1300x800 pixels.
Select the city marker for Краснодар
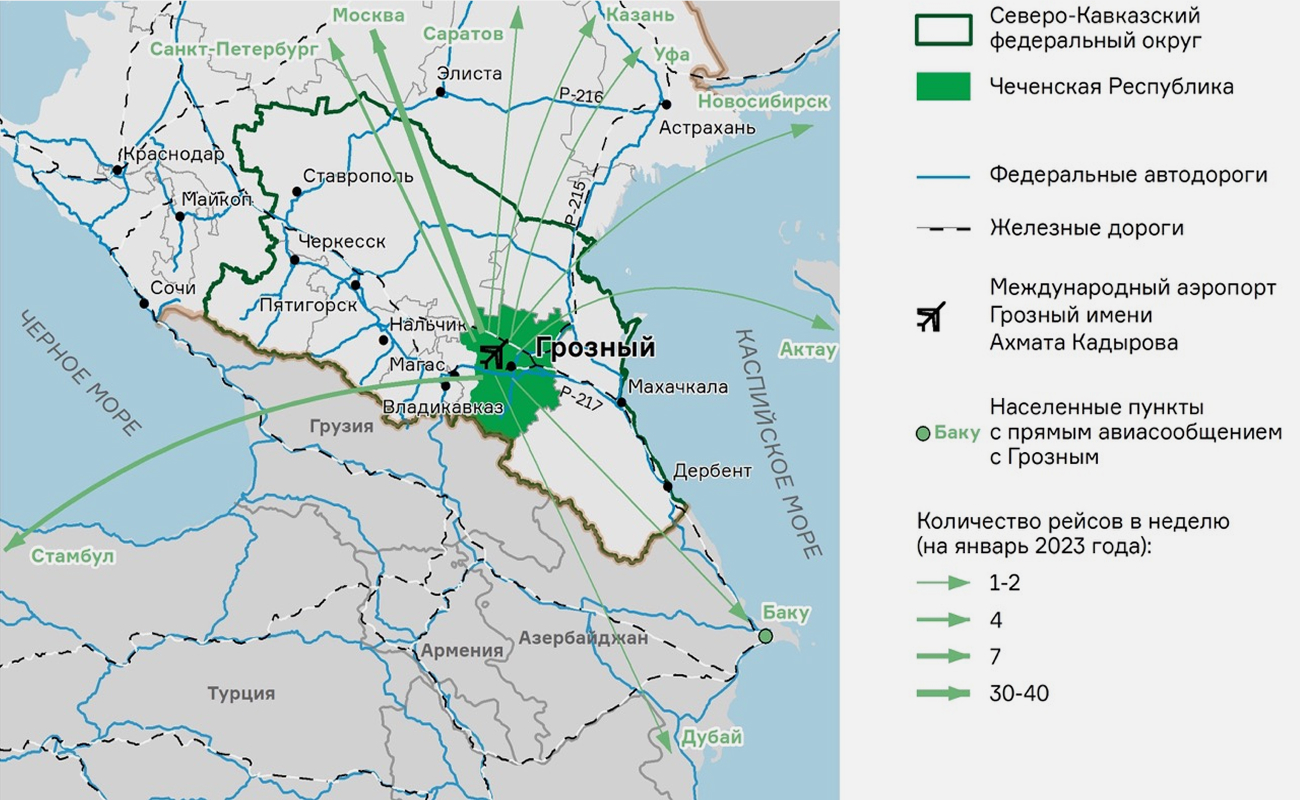tap(118, 170)
